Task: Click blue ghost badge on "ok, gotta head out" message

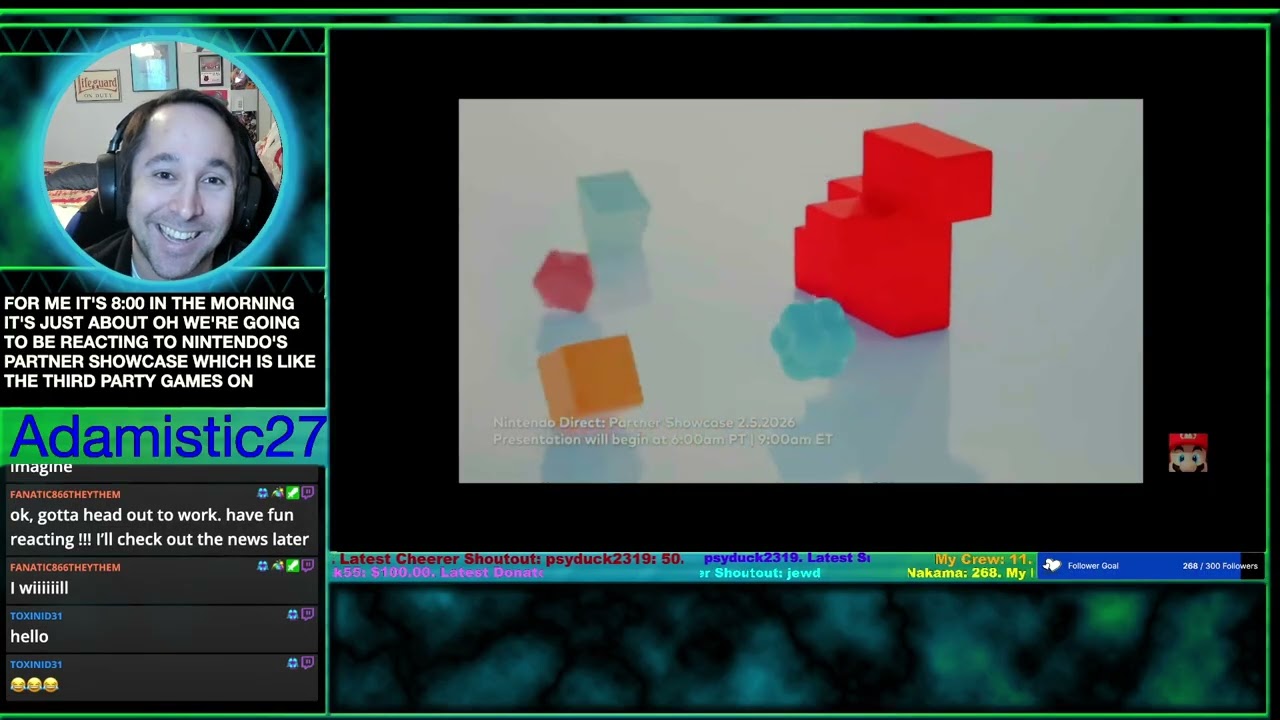Action: click(263, 493)
